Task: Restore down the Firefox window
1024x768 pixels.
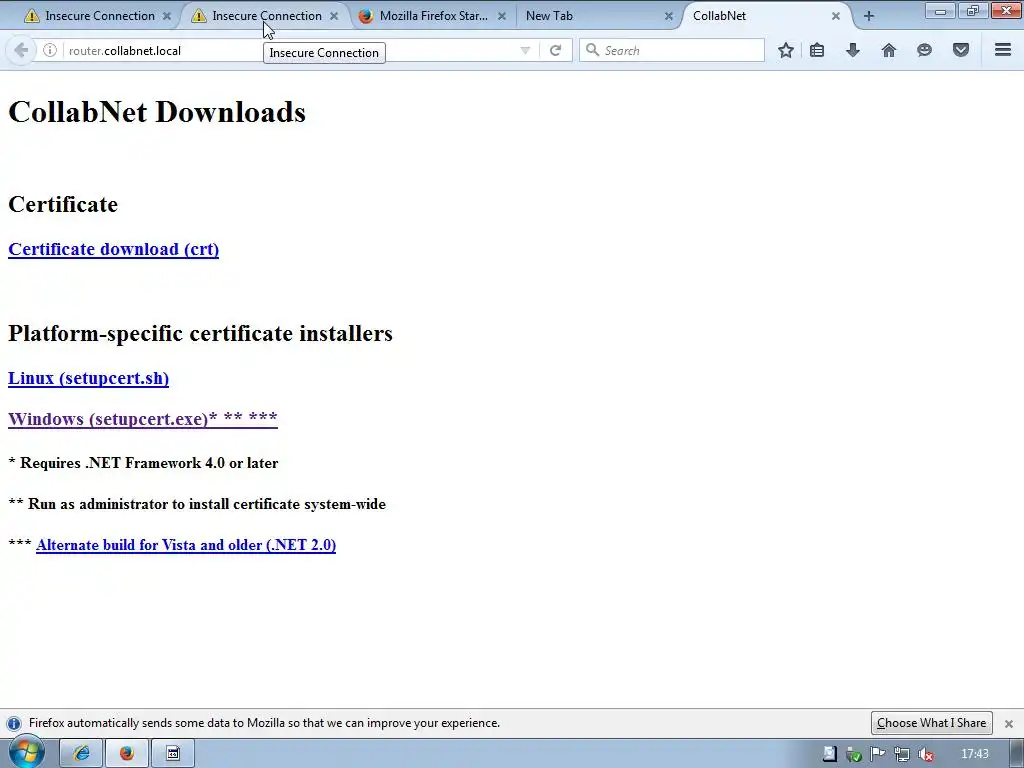Action: click(x=972, y=11)
